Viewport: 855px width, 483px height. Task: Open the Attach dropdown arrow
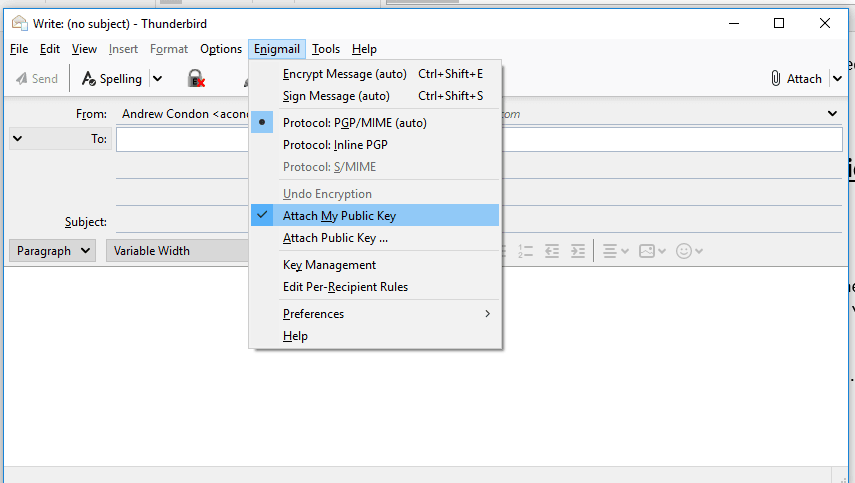[x=838, y=79]
